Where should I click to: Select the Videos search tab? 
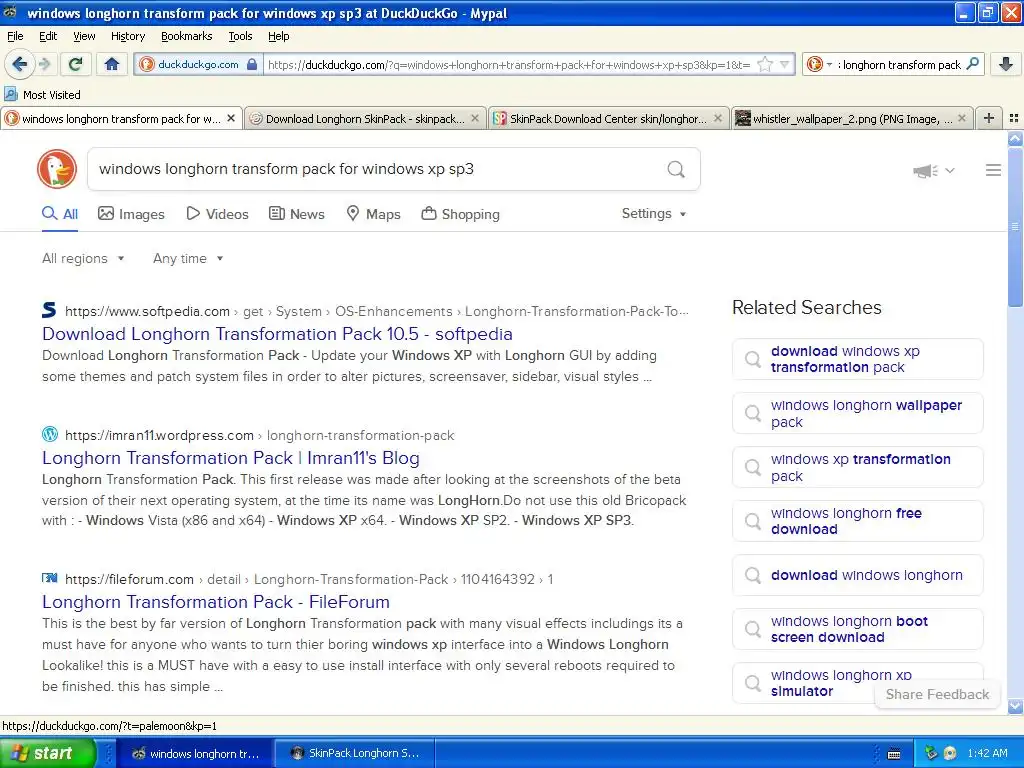pyautogui.click(x=217, y=214)
